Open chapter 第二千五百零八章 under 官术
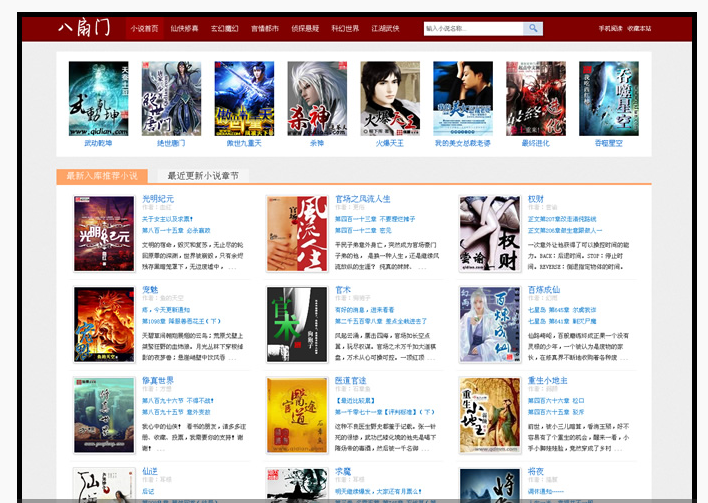 pyautogui.click(x=381, y=321)
